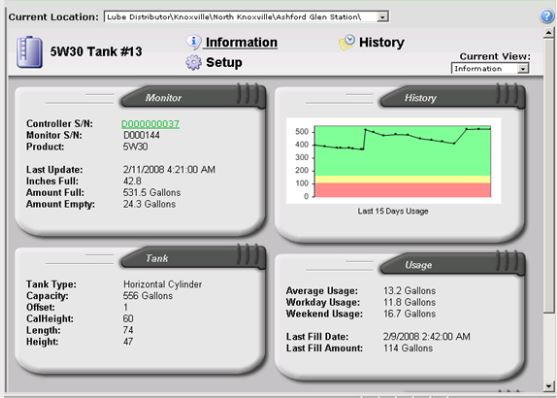Go to the History page link
The image size is (557, 398).
pos(382,42)
